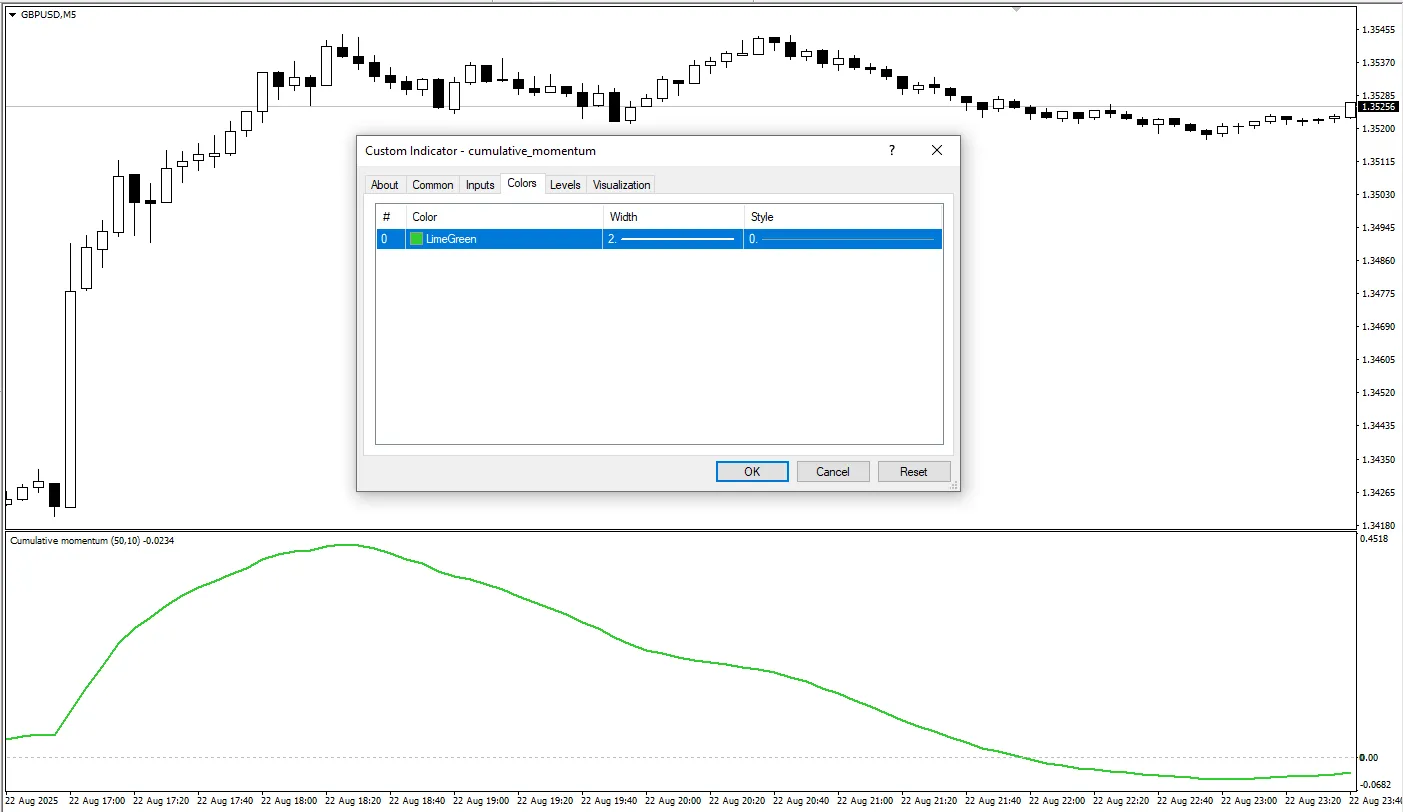Open the Visualization tab

[x=621, y=184]
